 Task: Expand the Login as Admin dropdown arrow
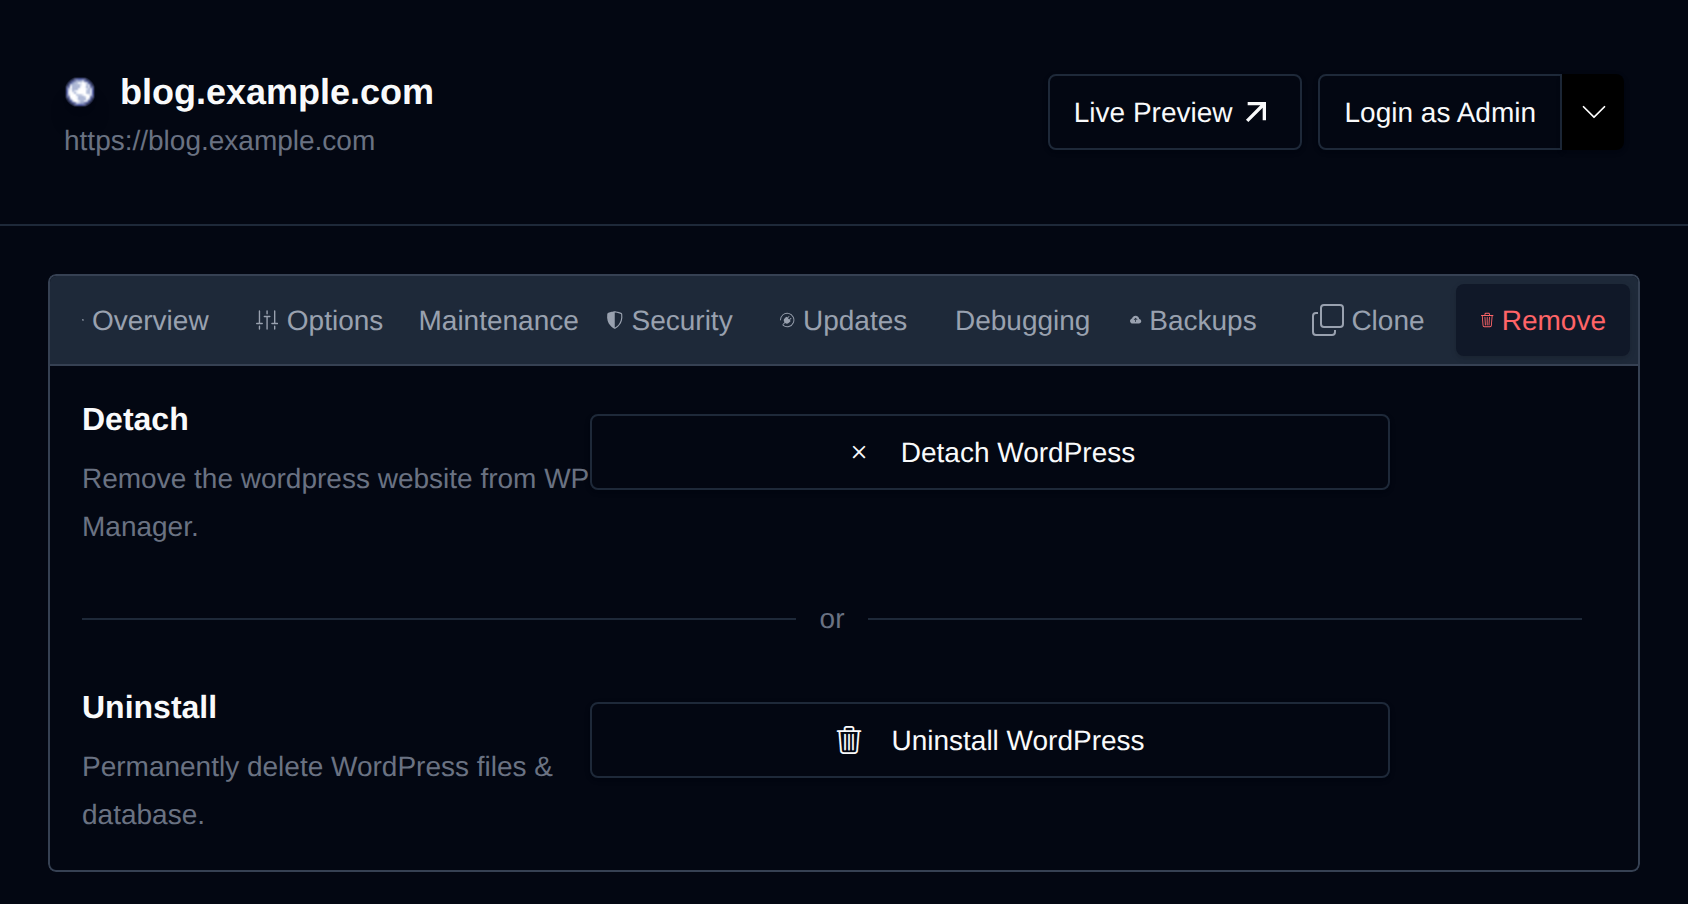(1594, 112)
